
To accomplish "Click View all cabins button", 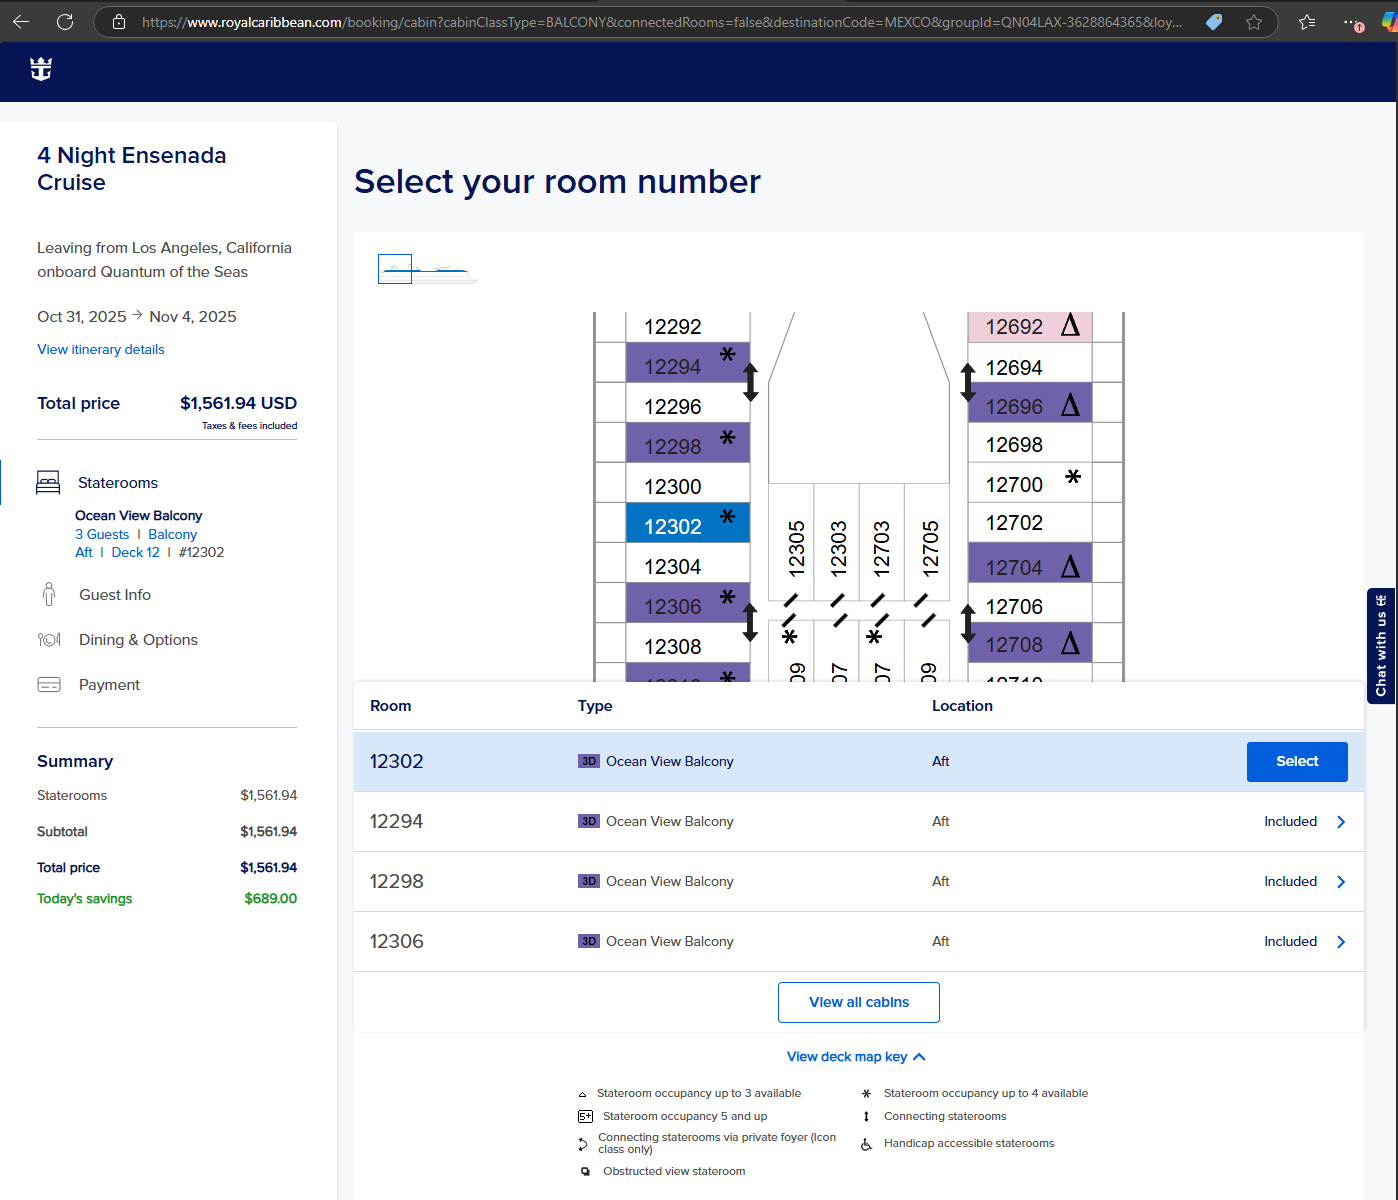I will [x=859, y=1002].
